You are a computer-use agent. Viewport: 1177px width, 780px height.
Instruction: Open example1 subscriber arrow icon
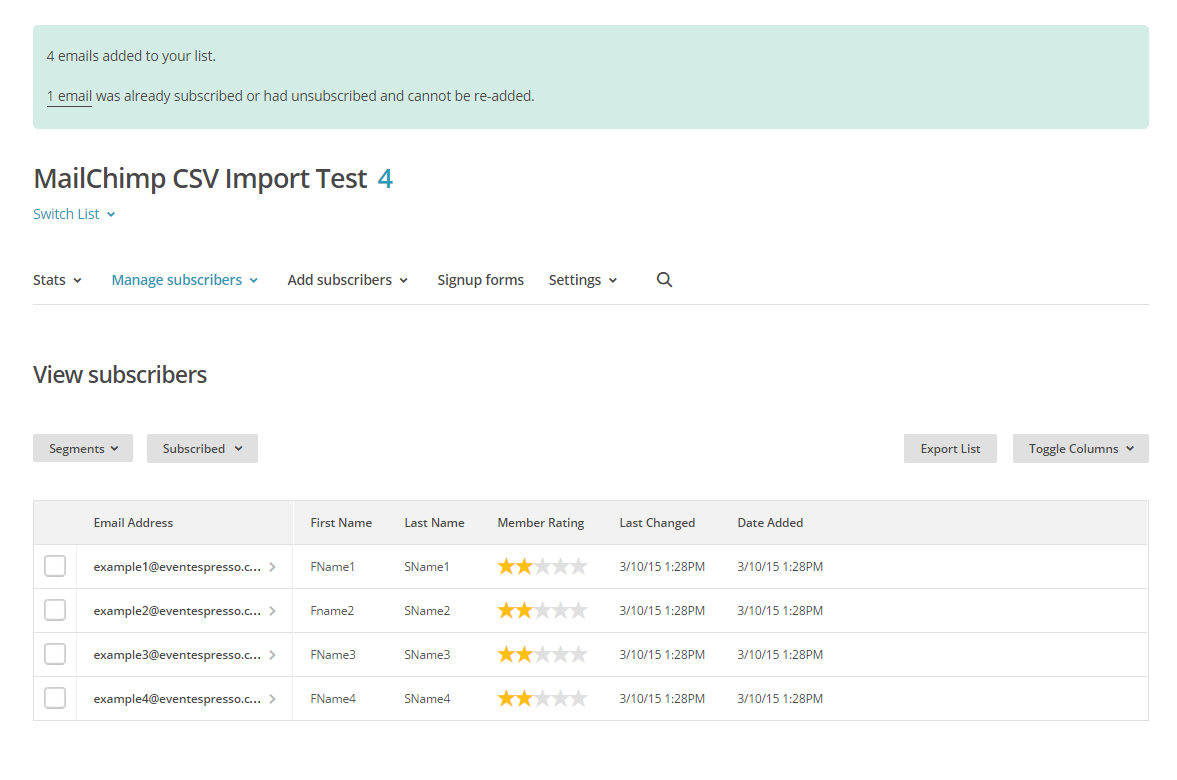tap(272, 567)
